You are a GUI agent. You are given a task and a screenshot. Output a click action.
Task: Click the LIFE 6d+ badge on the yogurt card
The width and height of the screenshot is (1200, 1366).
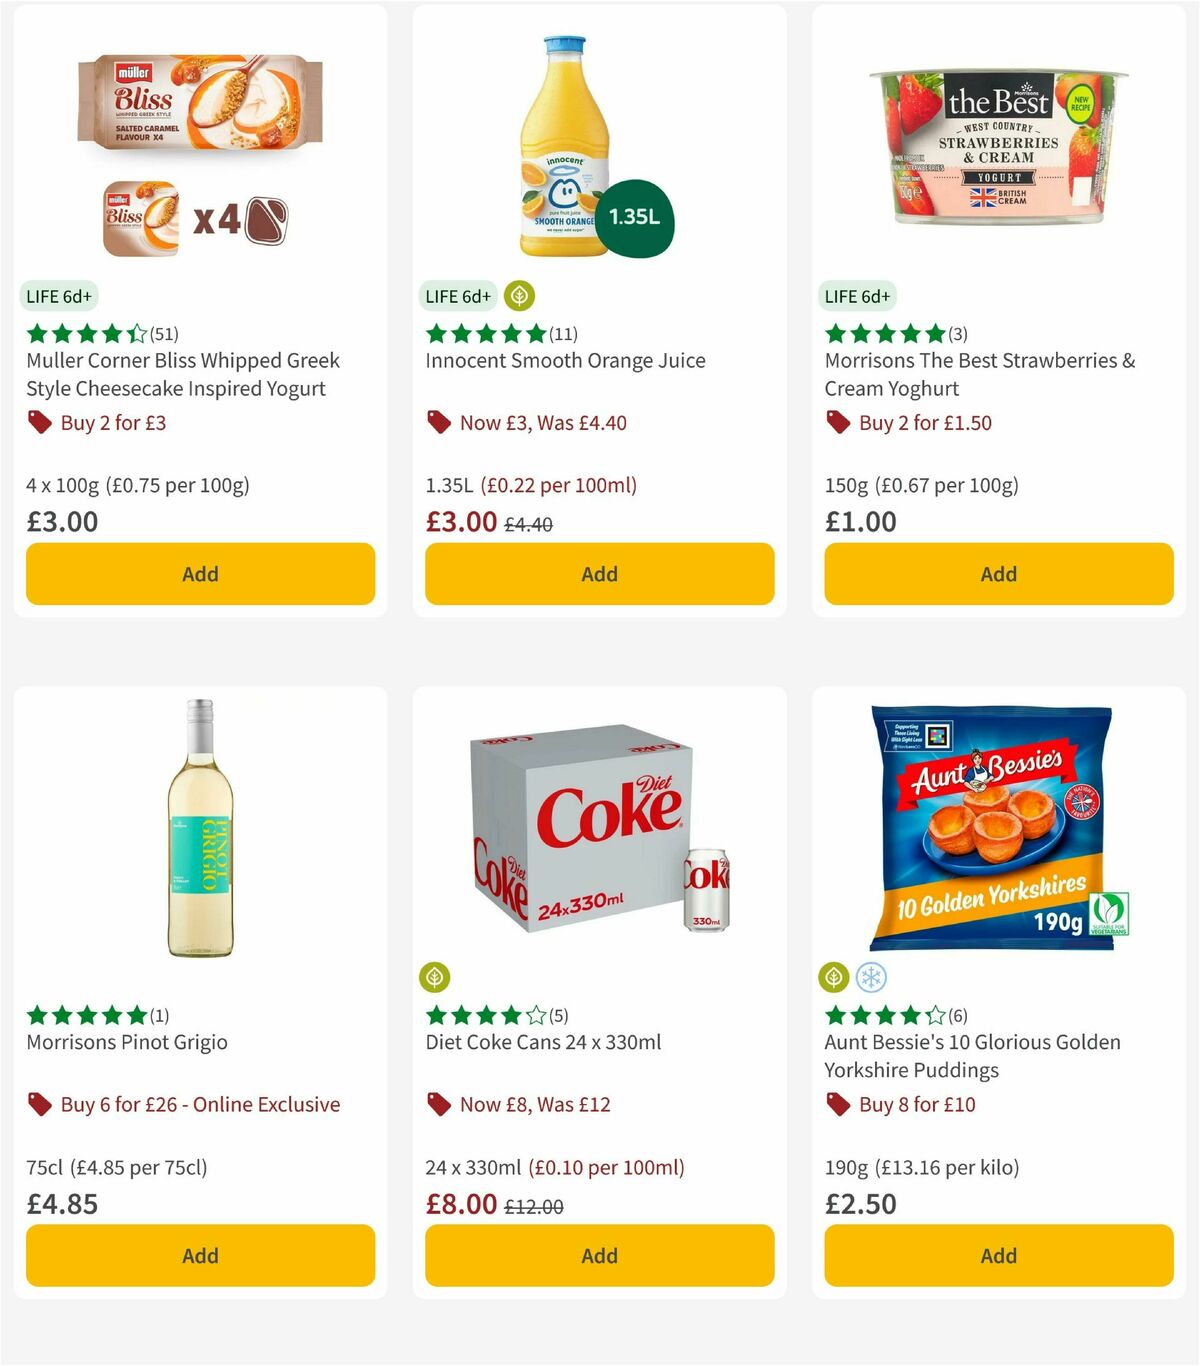58,295
